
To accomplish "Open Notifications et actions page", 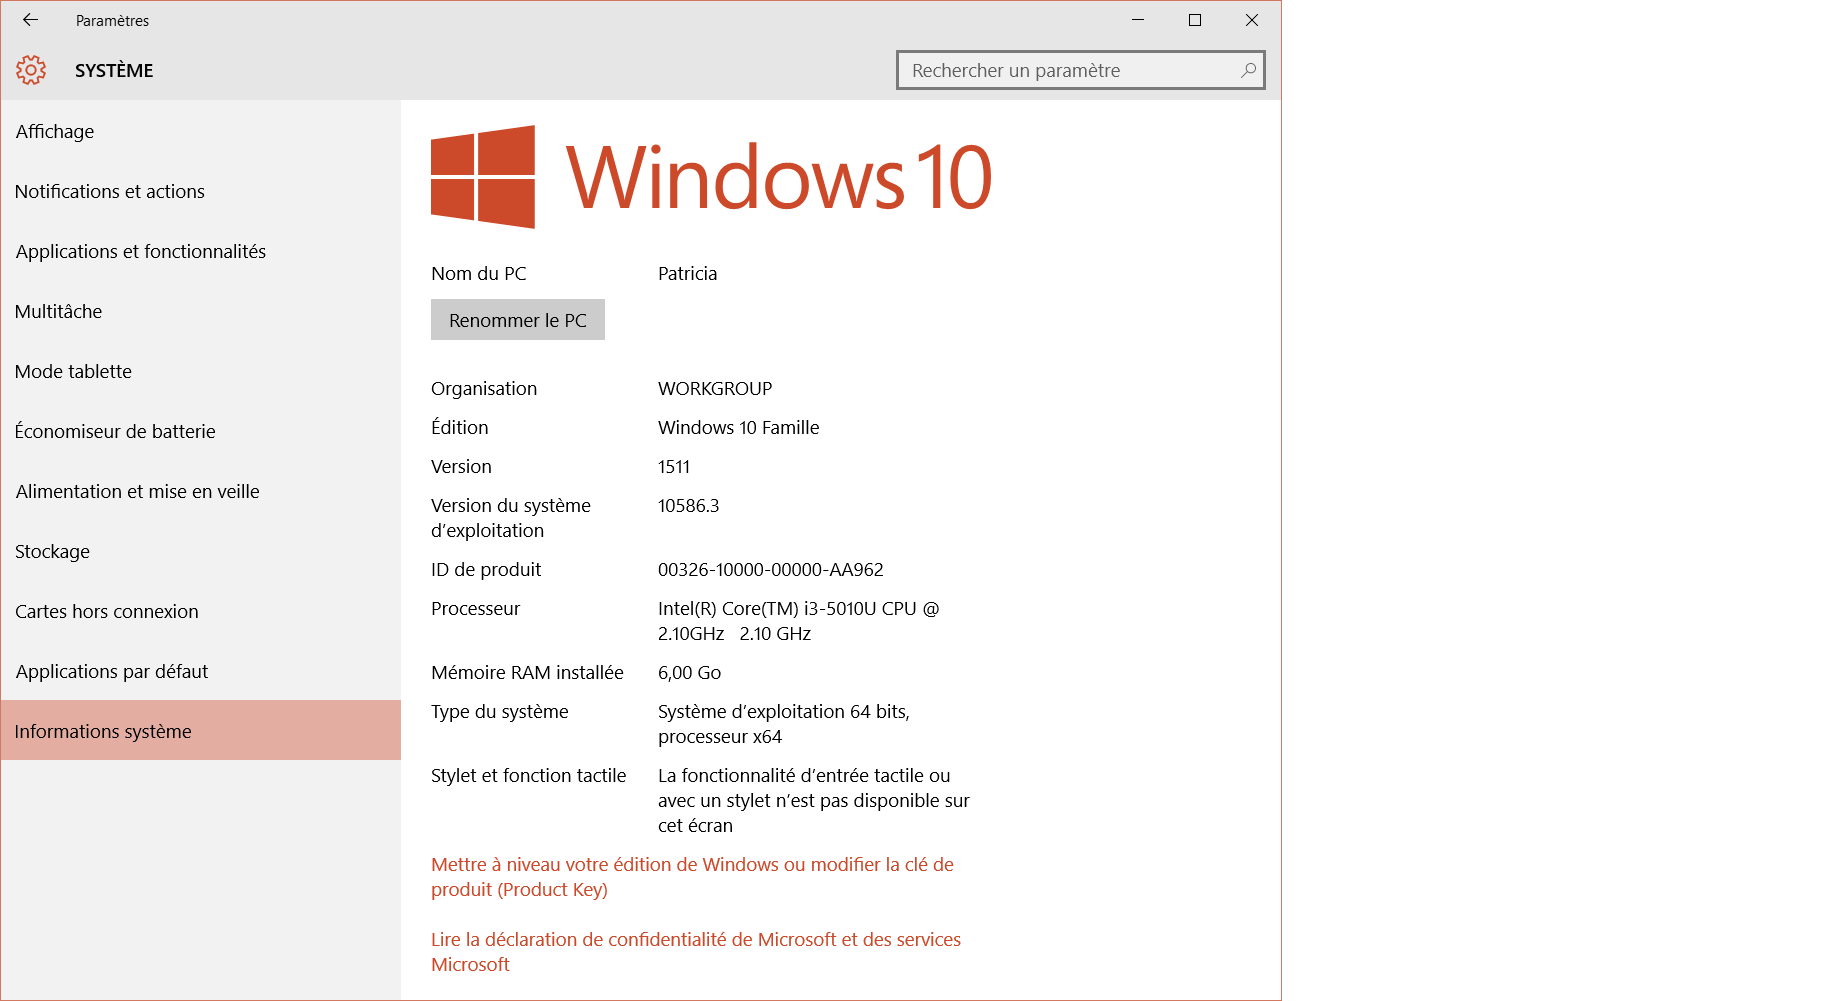I will tap(201, 191).
